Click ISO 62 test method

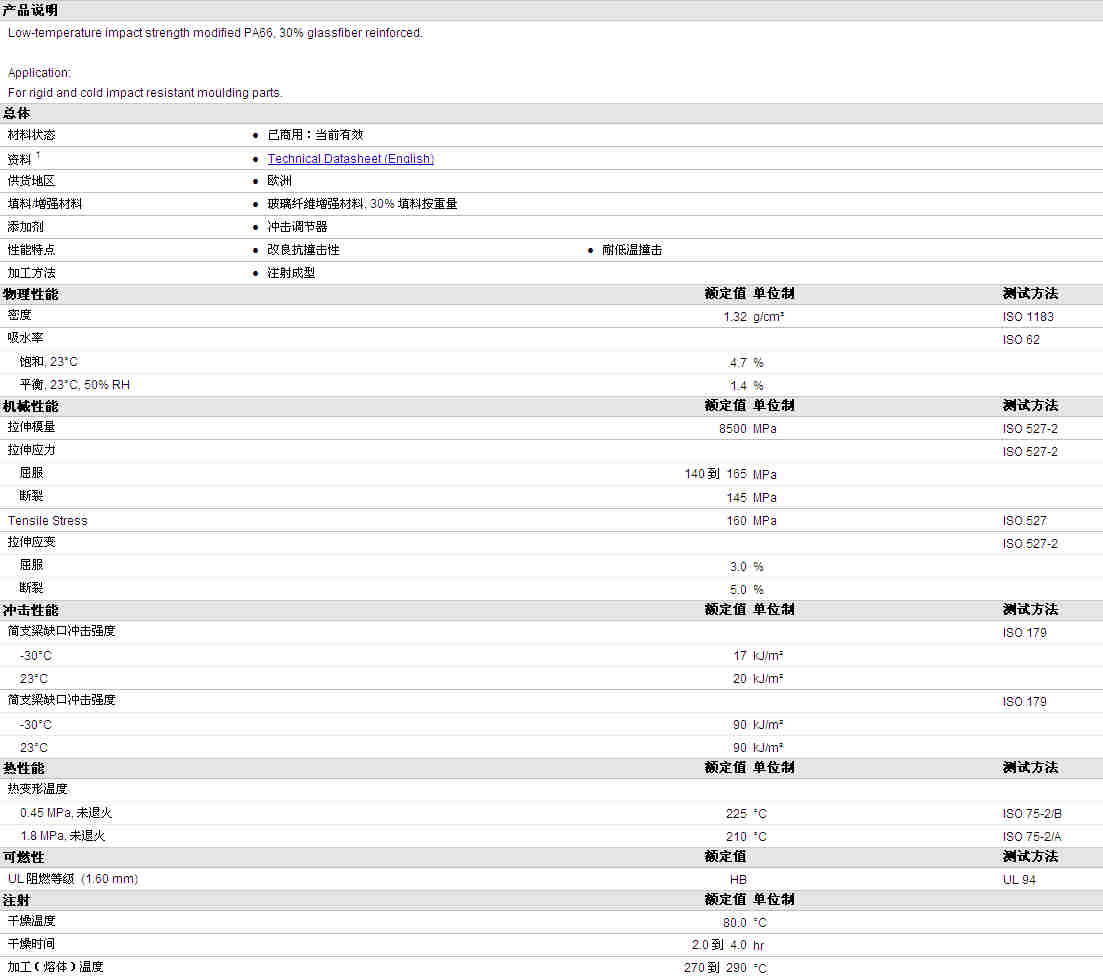tap(1021, 340)
